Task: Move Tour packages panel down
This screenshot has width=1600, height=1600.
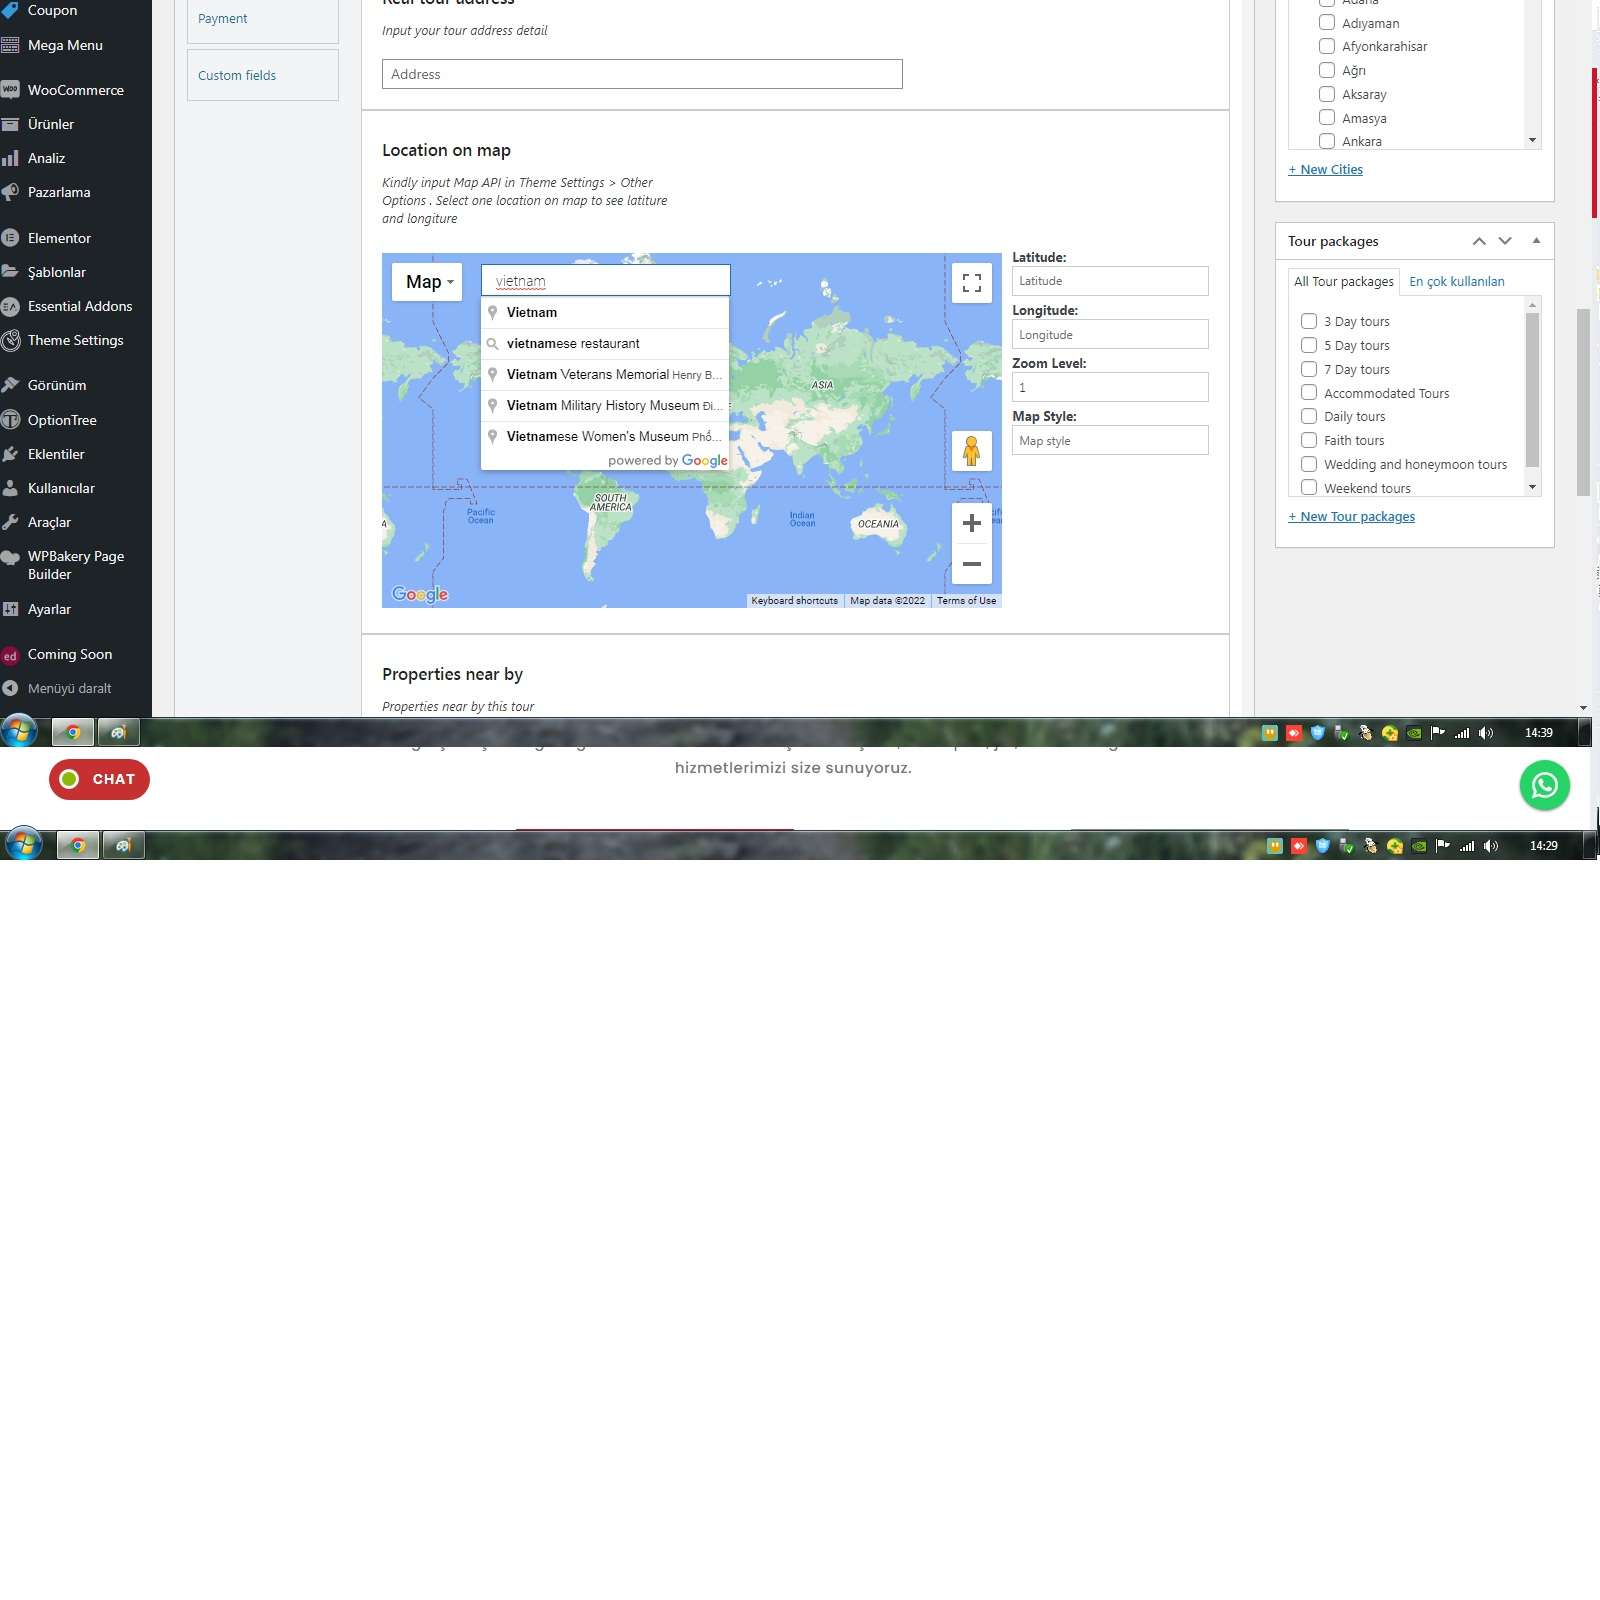Action: pos(1505,241)
